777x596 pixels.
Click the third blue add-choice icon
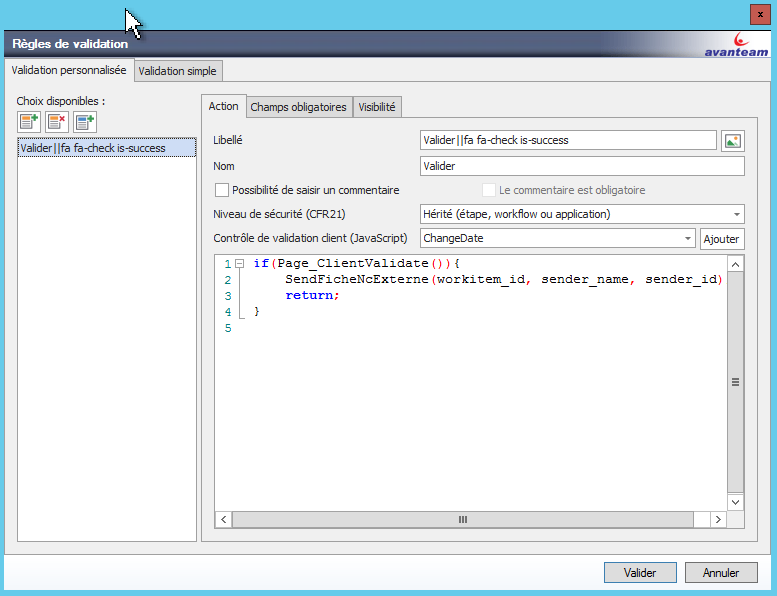tap(85, 122)
